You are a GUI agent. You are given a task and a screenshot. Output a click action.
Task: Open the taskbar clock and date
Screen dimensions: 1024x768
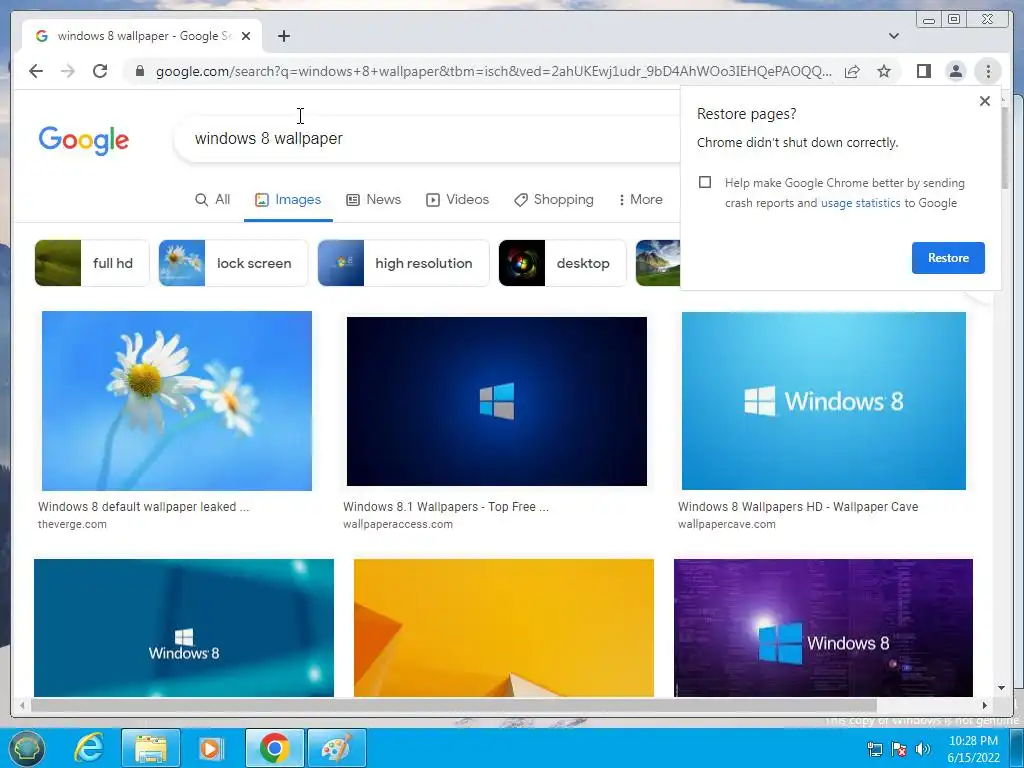pos(973,749)
